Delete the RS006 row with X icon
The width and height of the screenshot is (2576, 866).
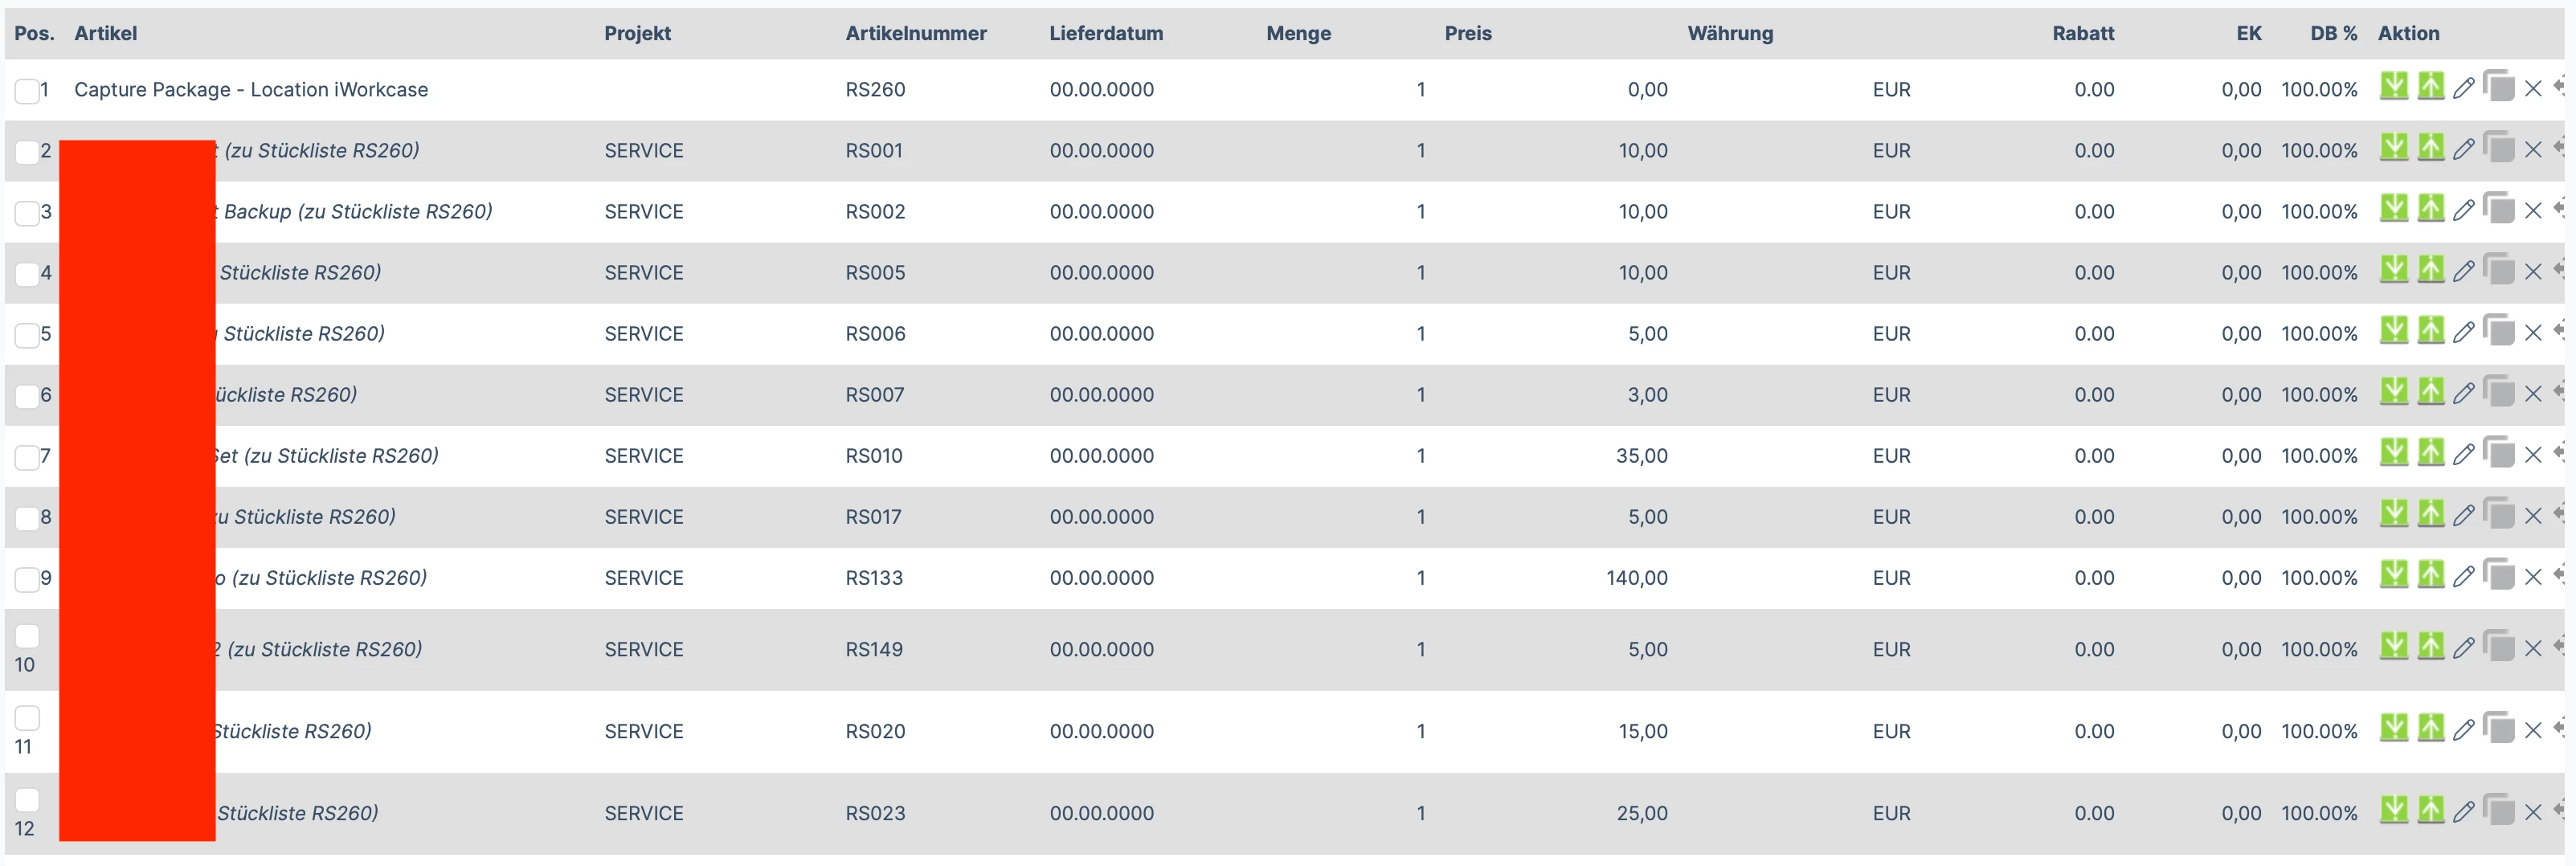click(x=2532, y=333)
